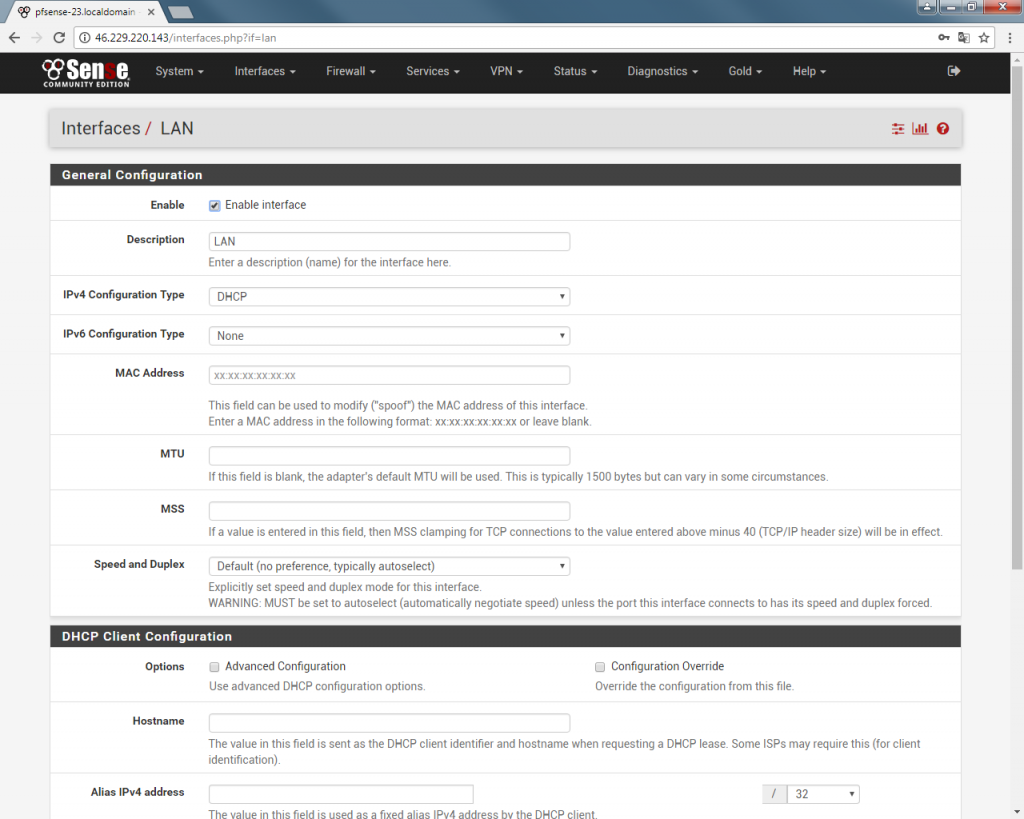Click the MSS input field

[389, 511]
